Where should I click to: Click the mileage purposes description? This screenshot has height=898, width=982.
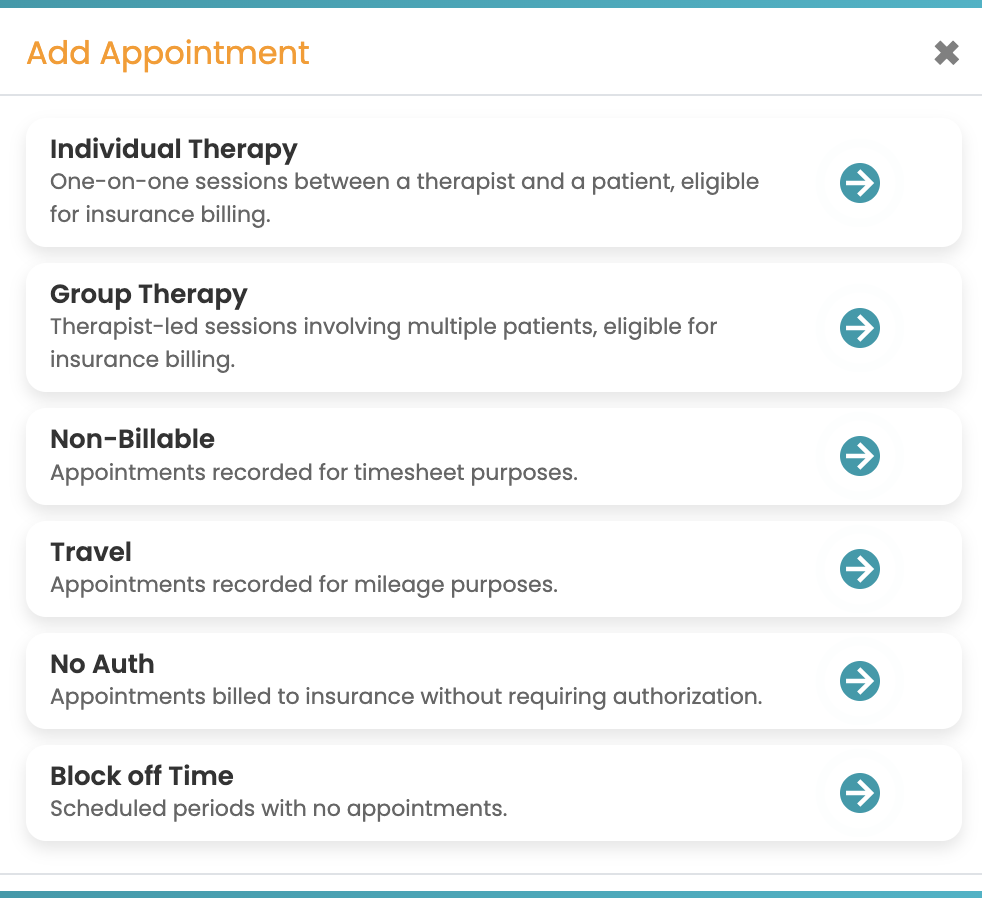[304, 585]
